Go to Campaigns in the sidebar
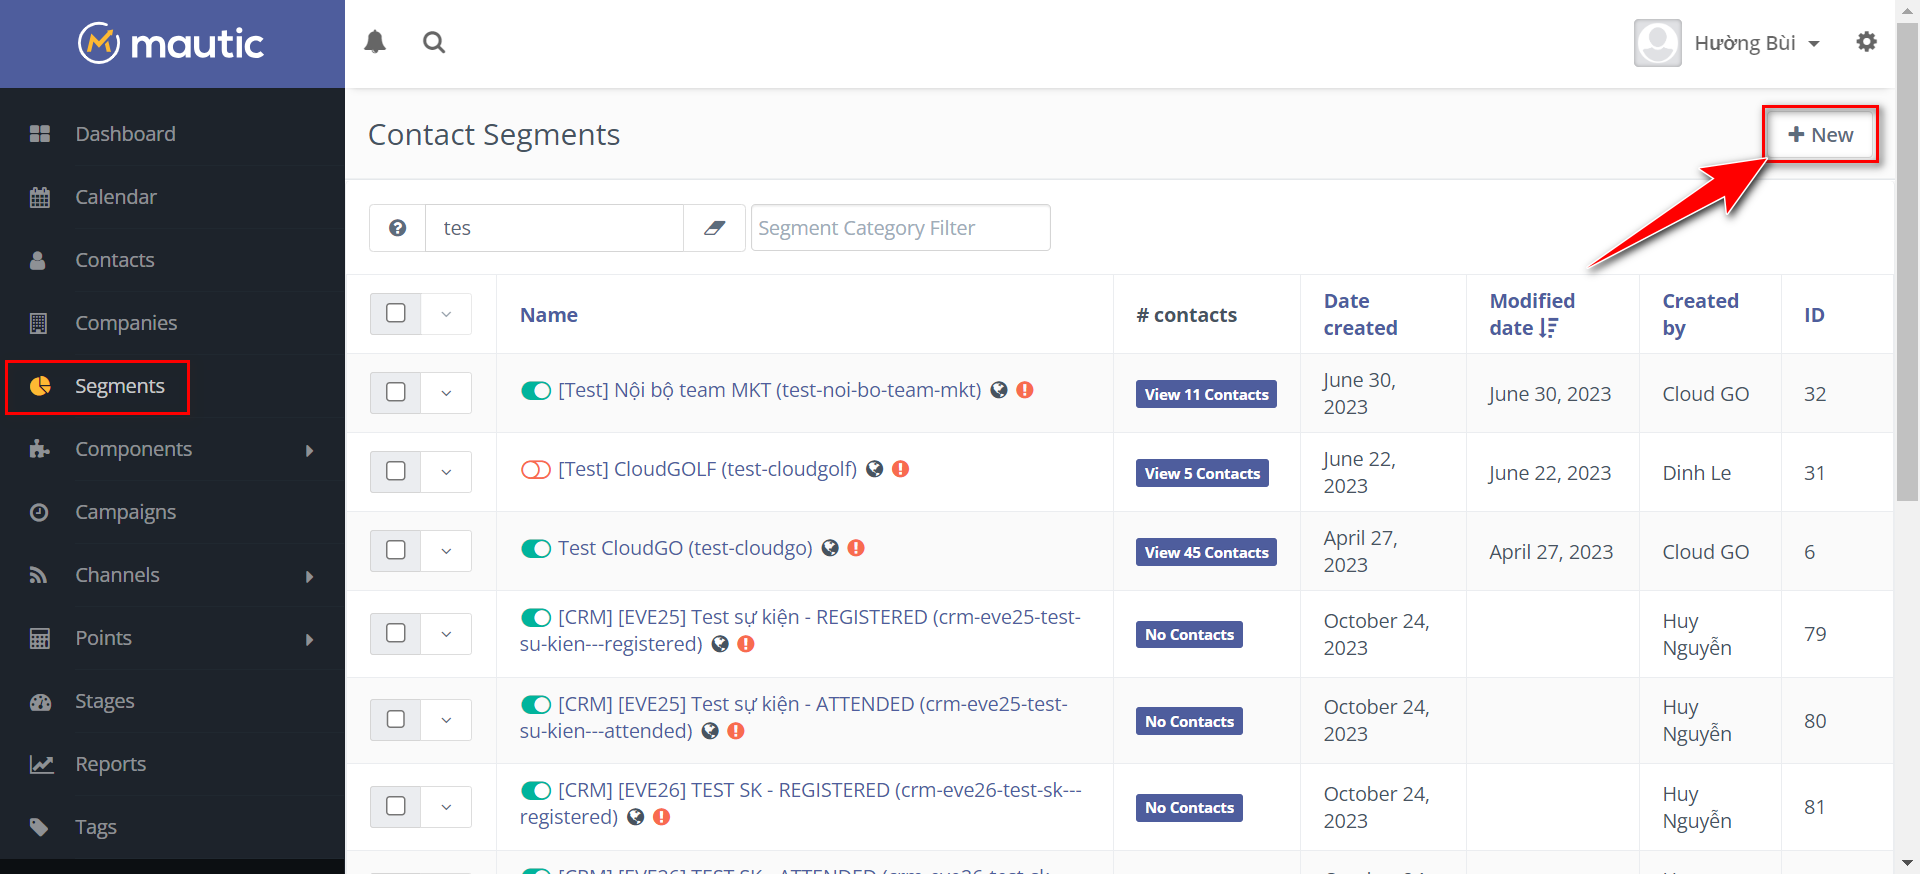Viewport: 1920px width, 874px height. click(126, 512)
